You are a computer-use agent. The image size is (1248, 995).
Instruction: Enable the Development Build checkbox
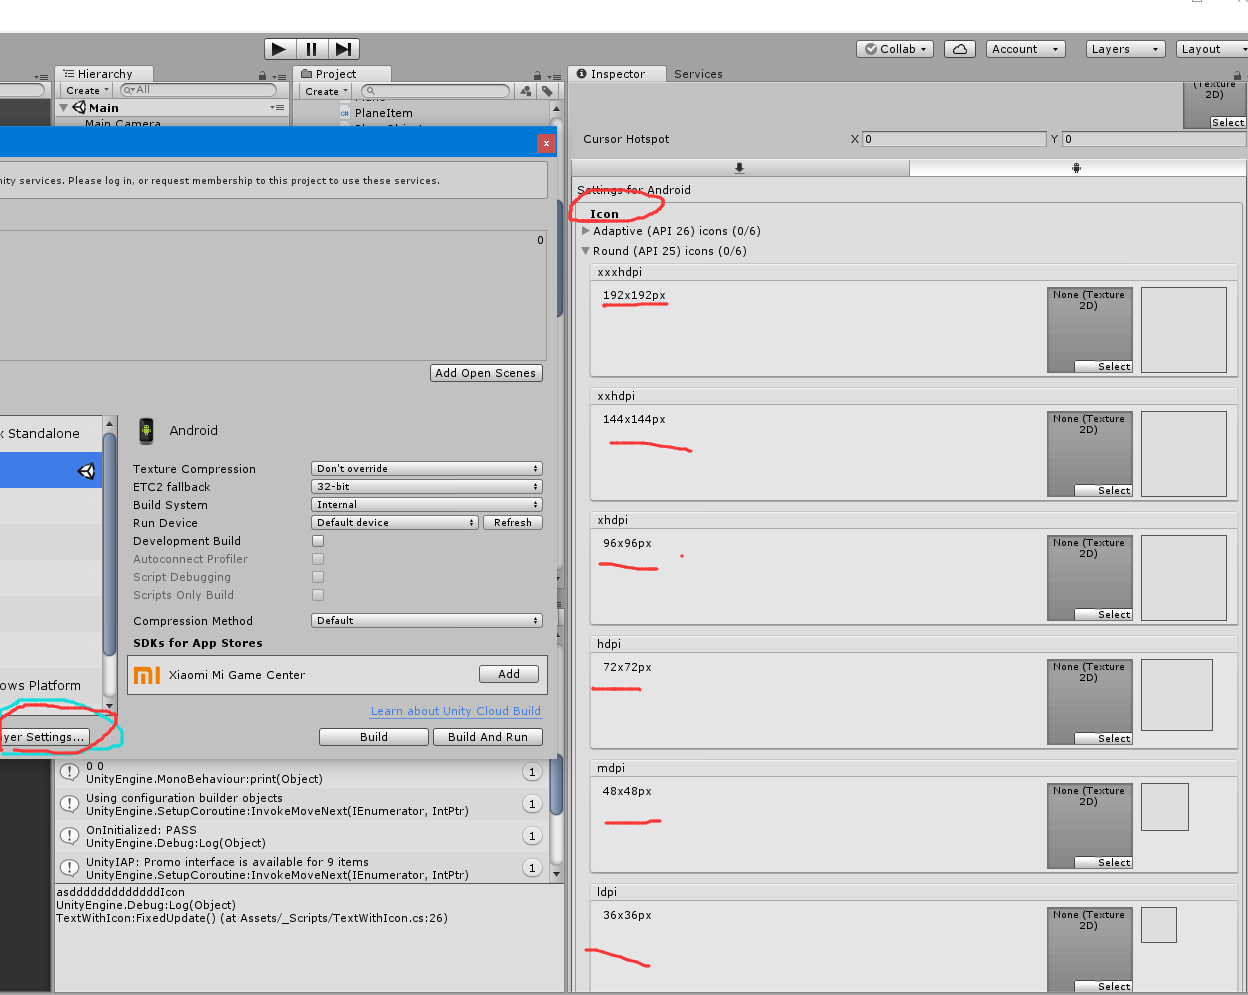click(x=317, y=540)
